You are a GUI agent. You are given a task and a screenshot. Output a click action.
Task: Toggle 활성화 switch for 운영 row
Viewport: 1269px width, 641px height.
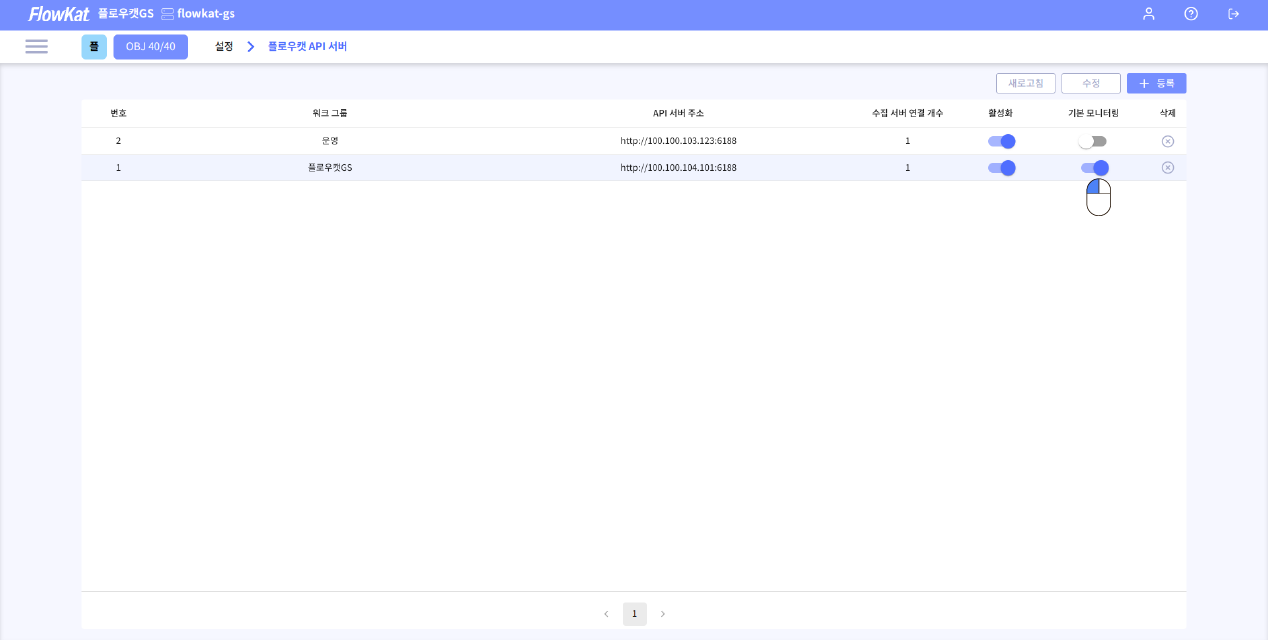1001,141
